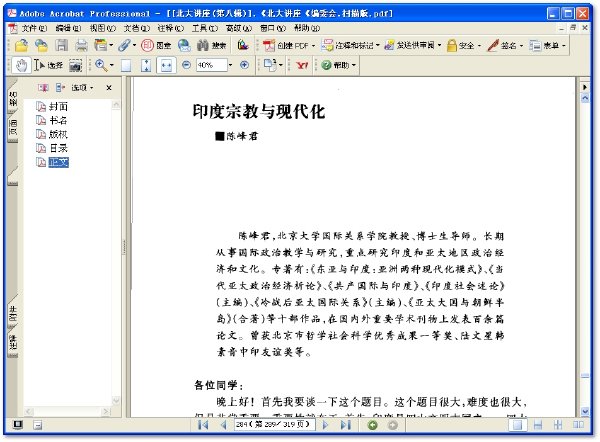
Task: Click the binoculars 搜索 search button
Action: pos(212,46)
